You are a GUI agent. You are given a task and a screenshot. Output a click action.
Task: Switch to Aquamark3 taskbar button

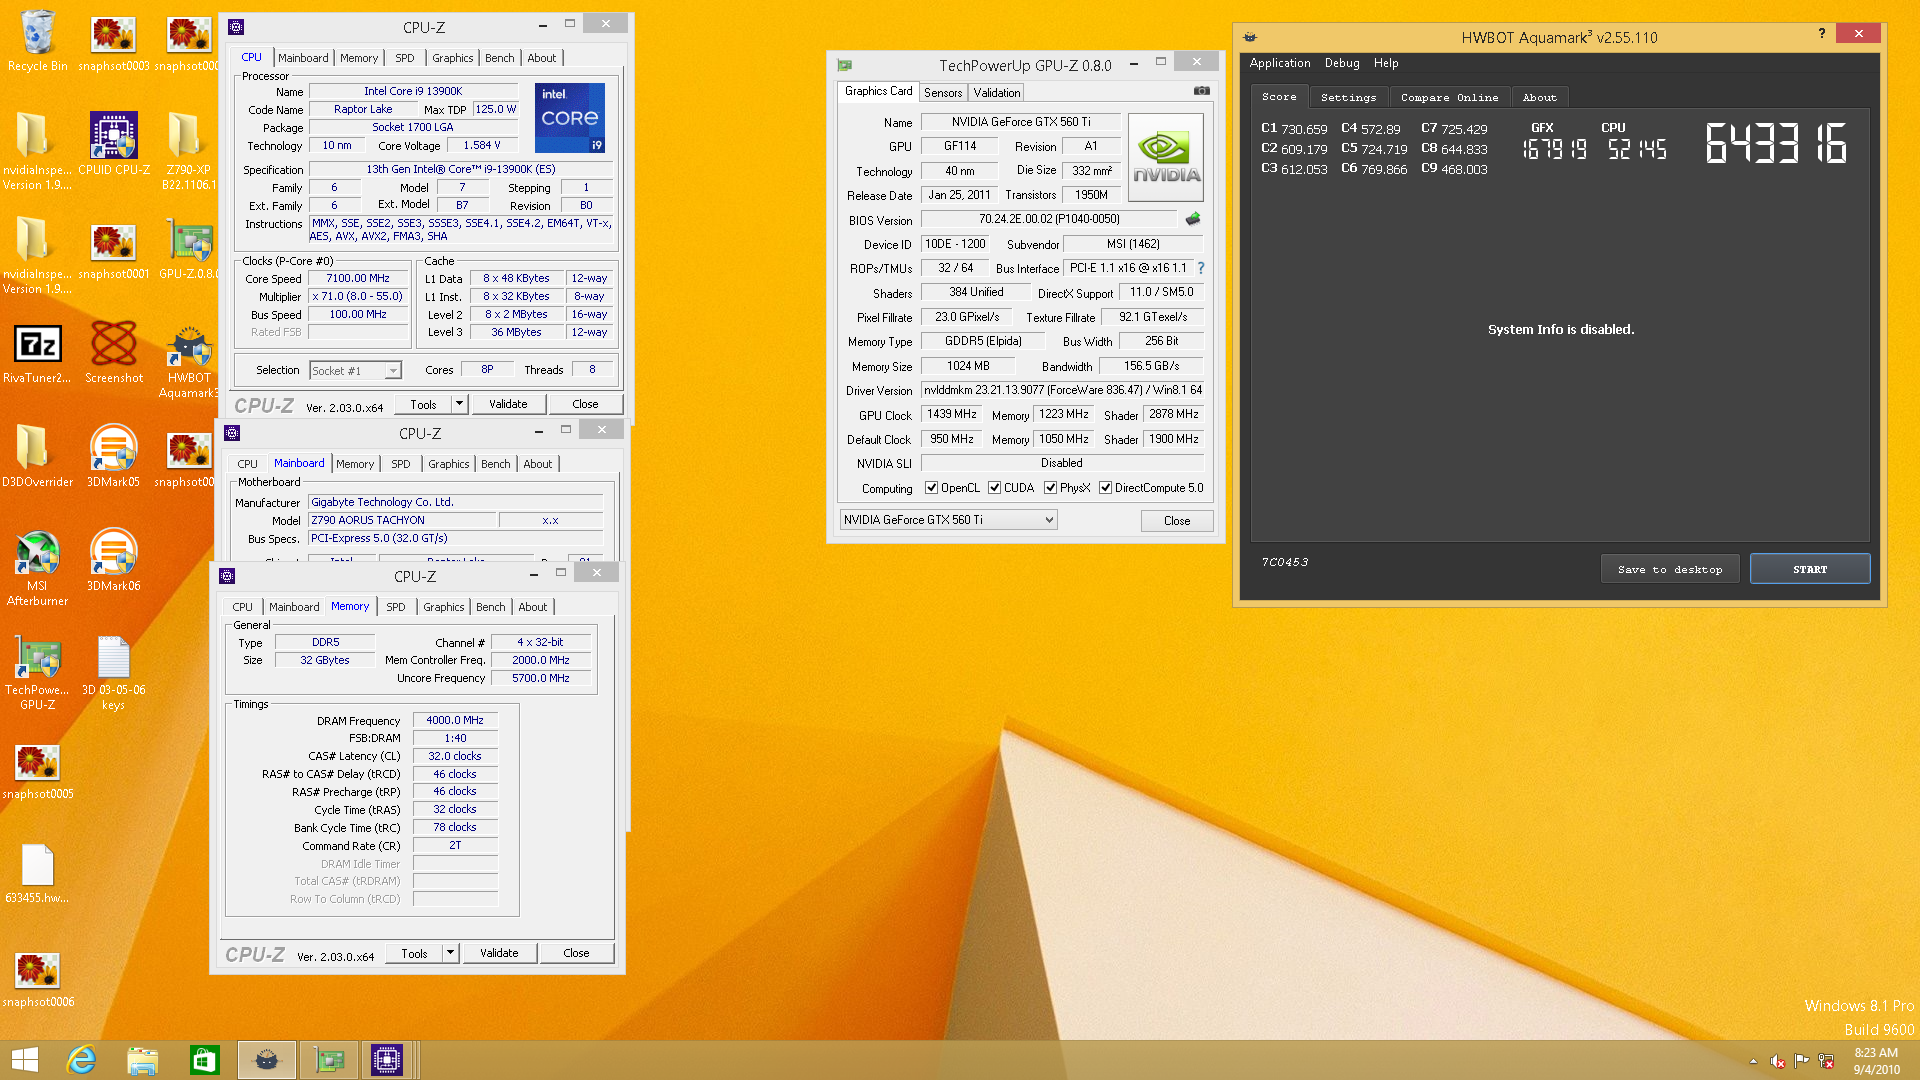coord(267,1060)
